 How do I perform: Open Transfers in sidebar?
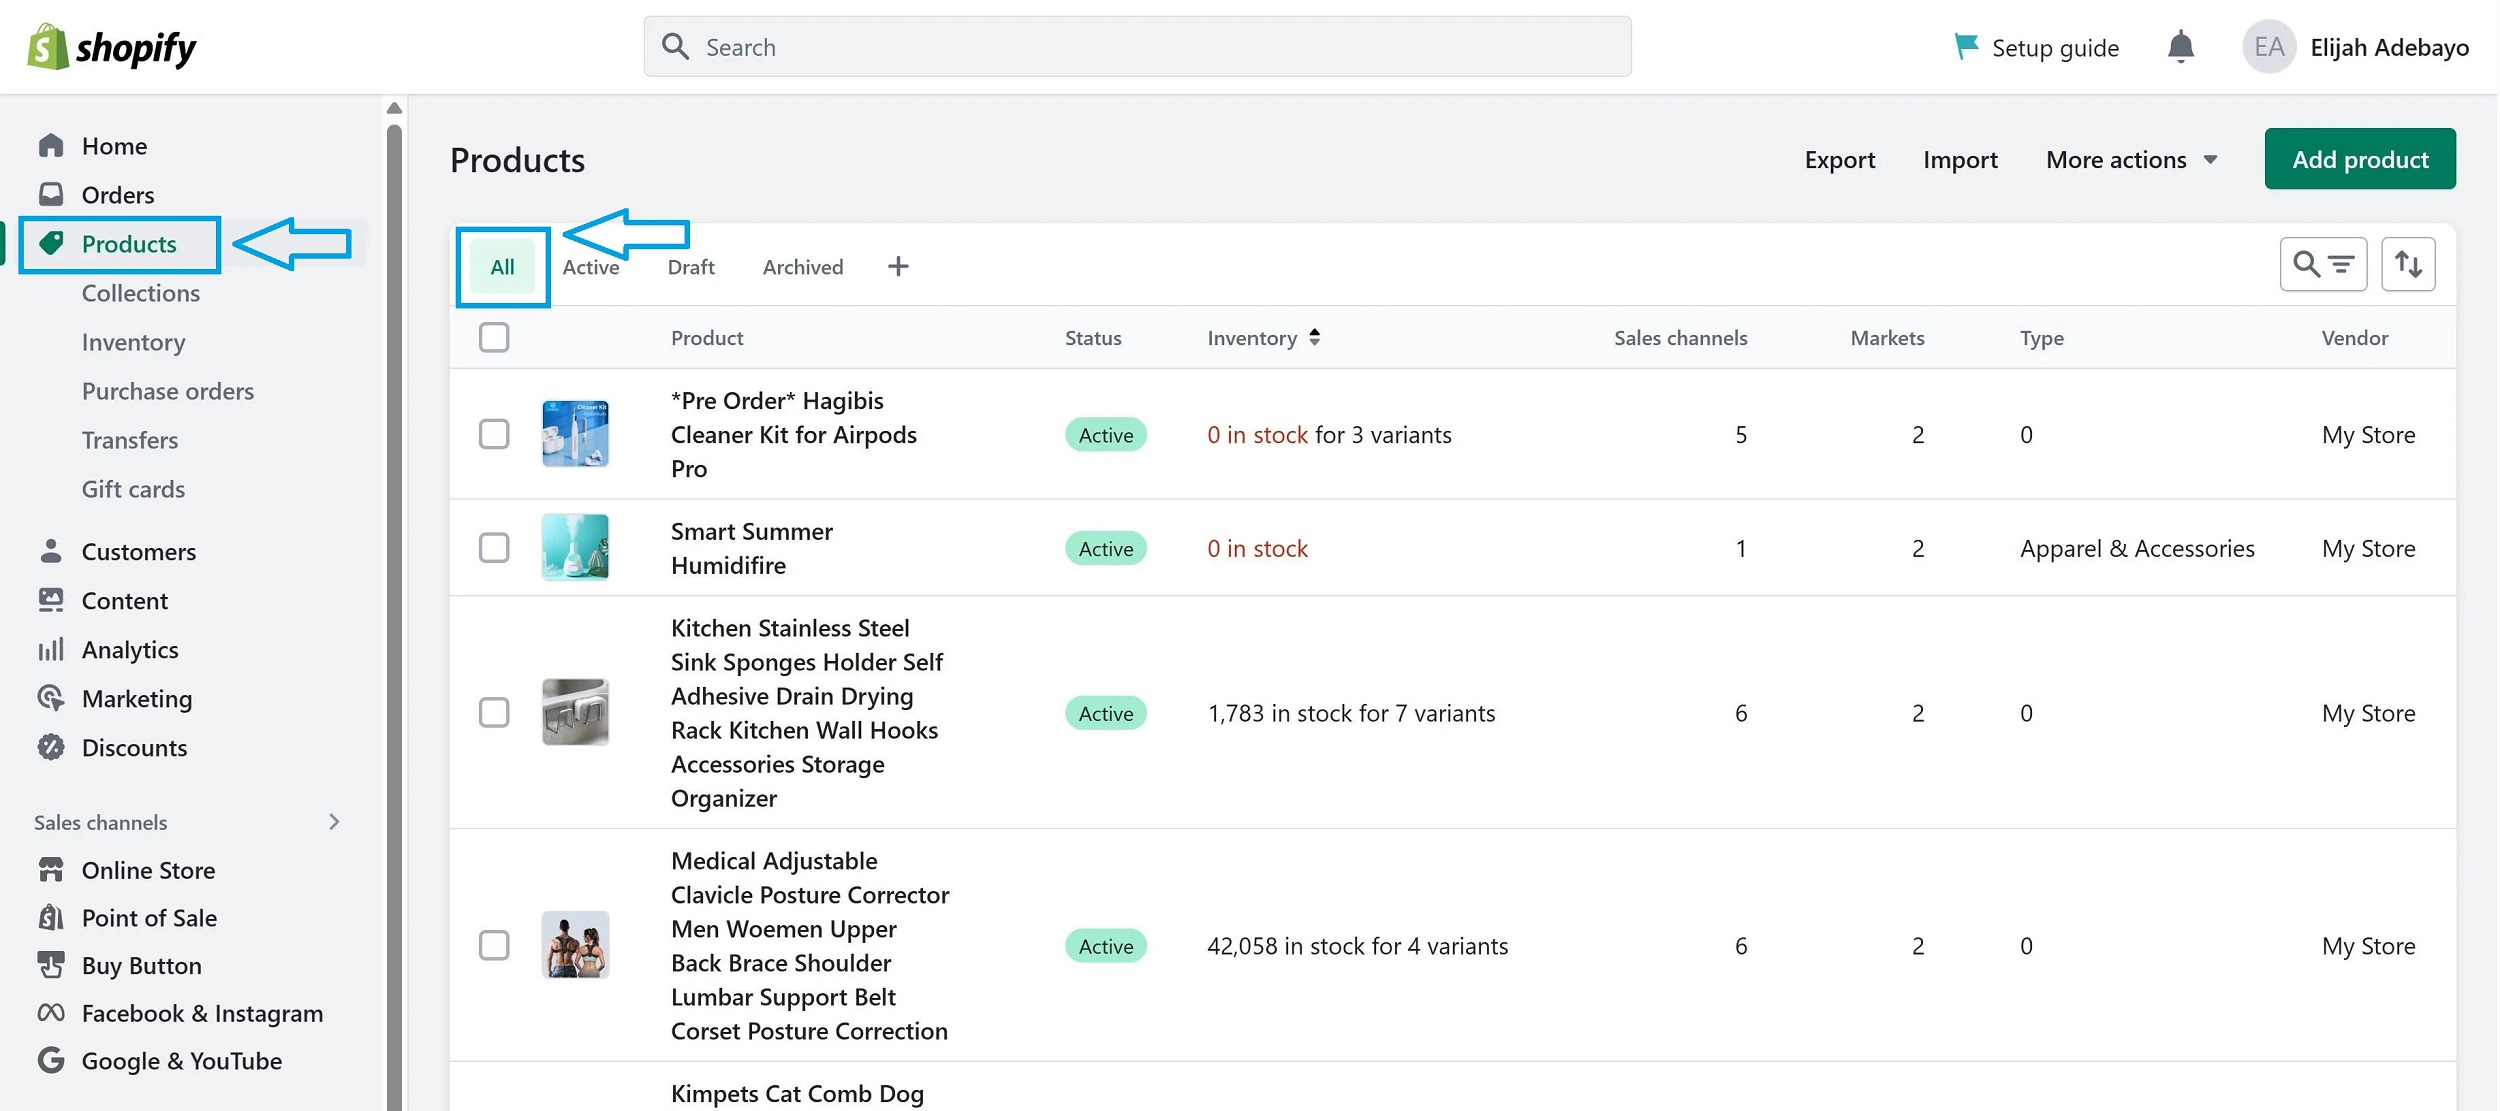pos(130,440)
